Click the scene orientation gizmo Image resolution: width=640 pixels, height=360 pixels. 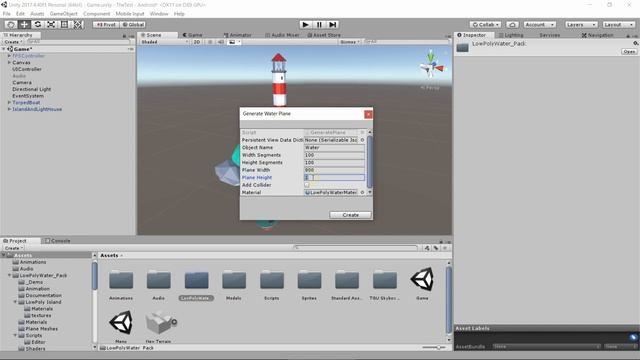pyautogui.click(x=432, y=67)
